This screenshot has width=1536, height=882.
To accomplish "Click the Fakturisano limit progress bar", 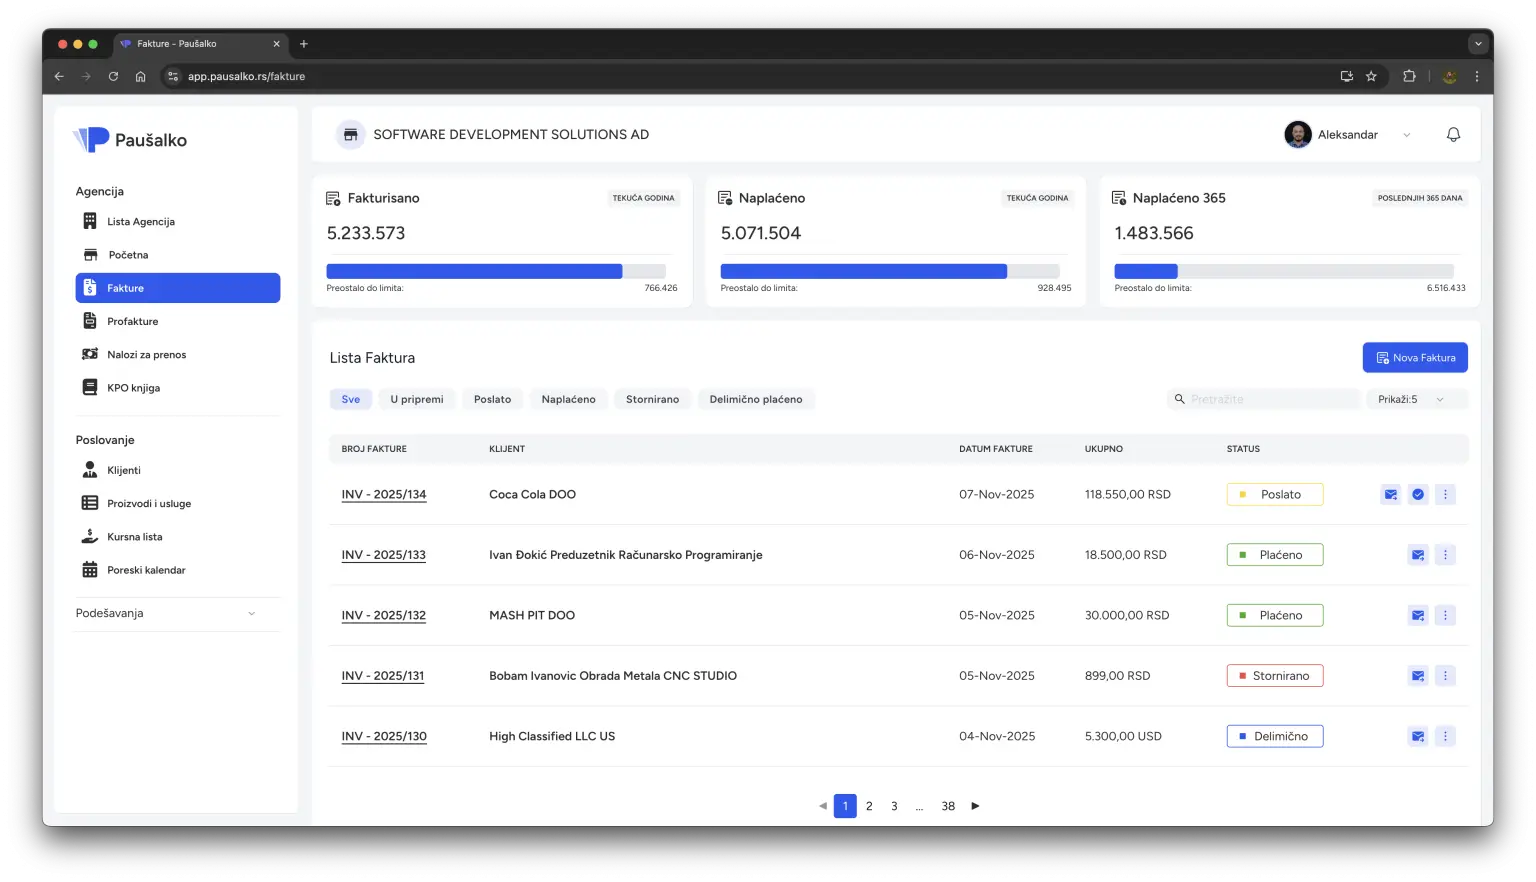I will tap(495, 271).
